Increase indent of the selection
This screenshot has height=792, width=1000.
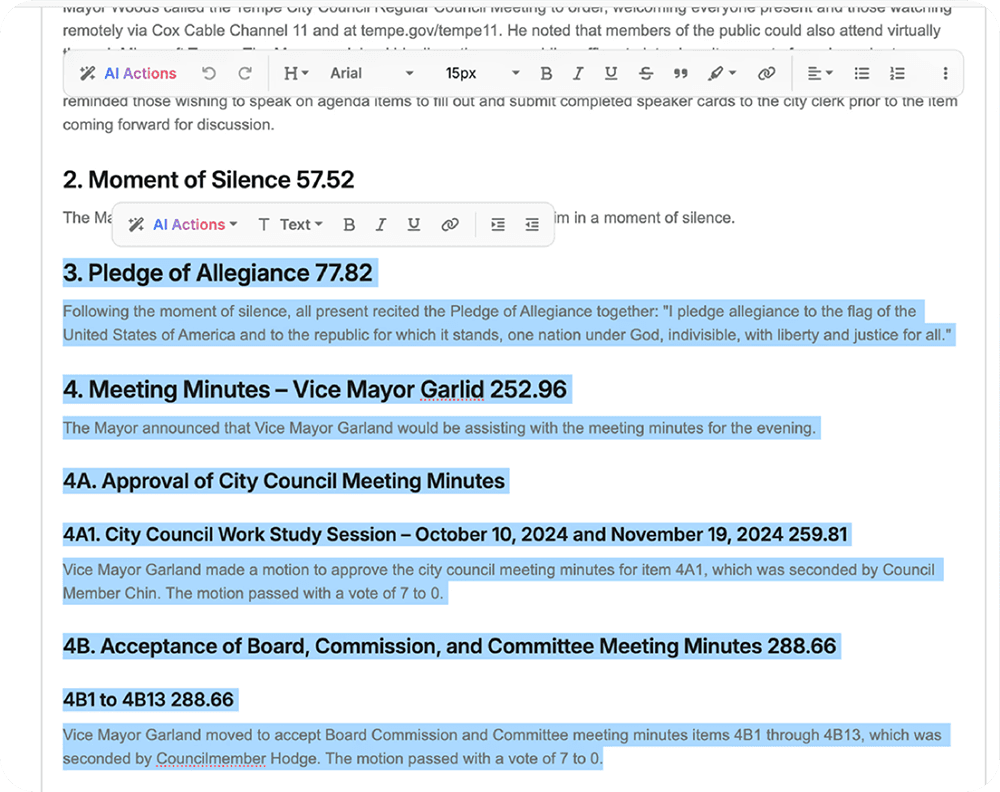click(498, 224)
